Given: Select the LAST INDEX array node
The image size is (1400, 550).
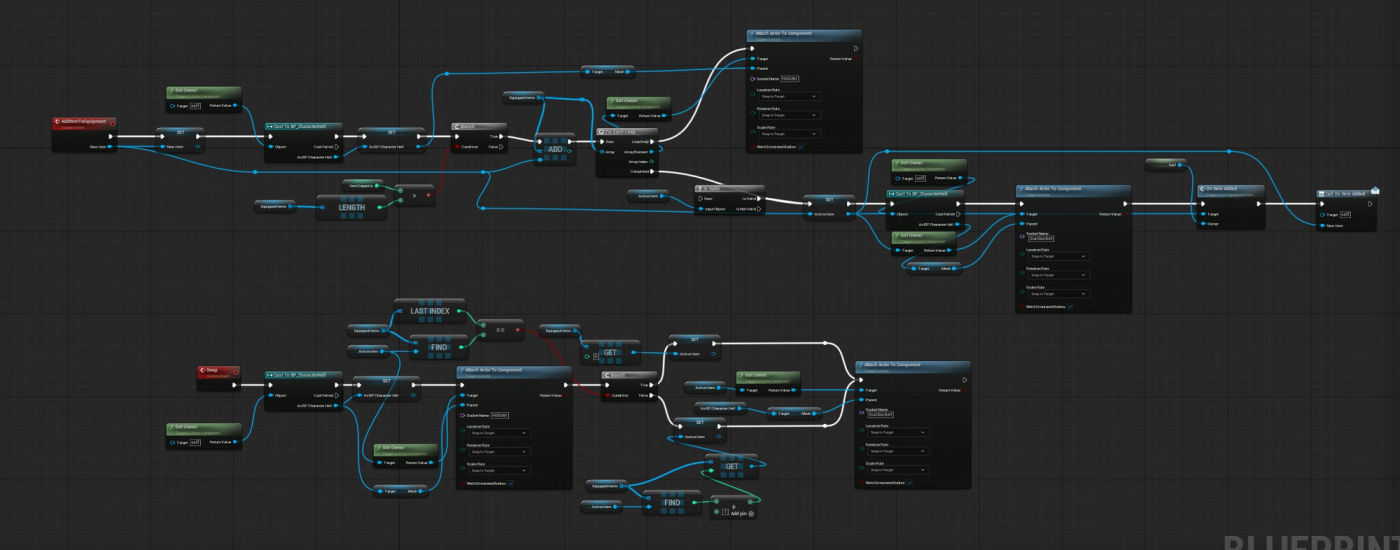Looking at the screenshot, I should pyautogui.click(x=429, y=311).
